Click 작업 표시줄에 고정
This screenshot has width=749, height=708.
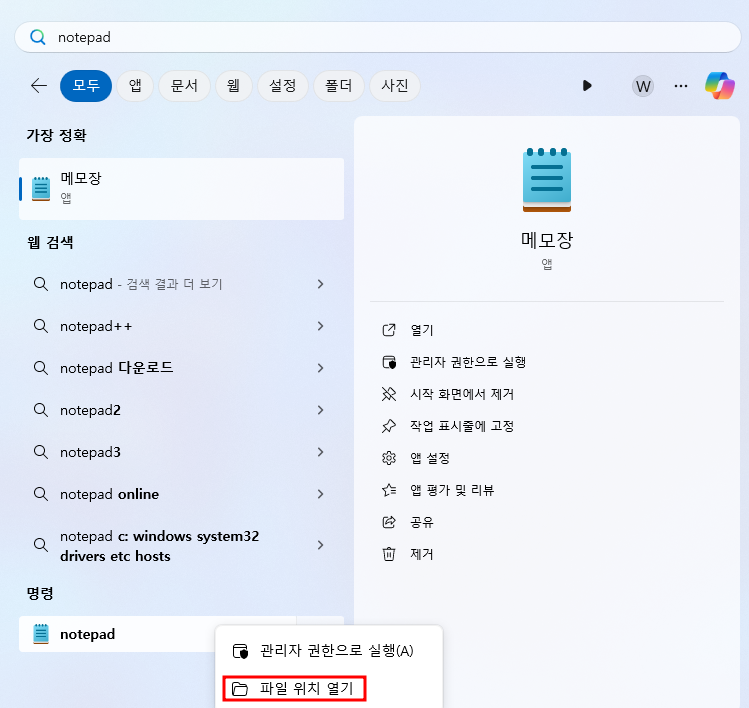pos(462,426)
